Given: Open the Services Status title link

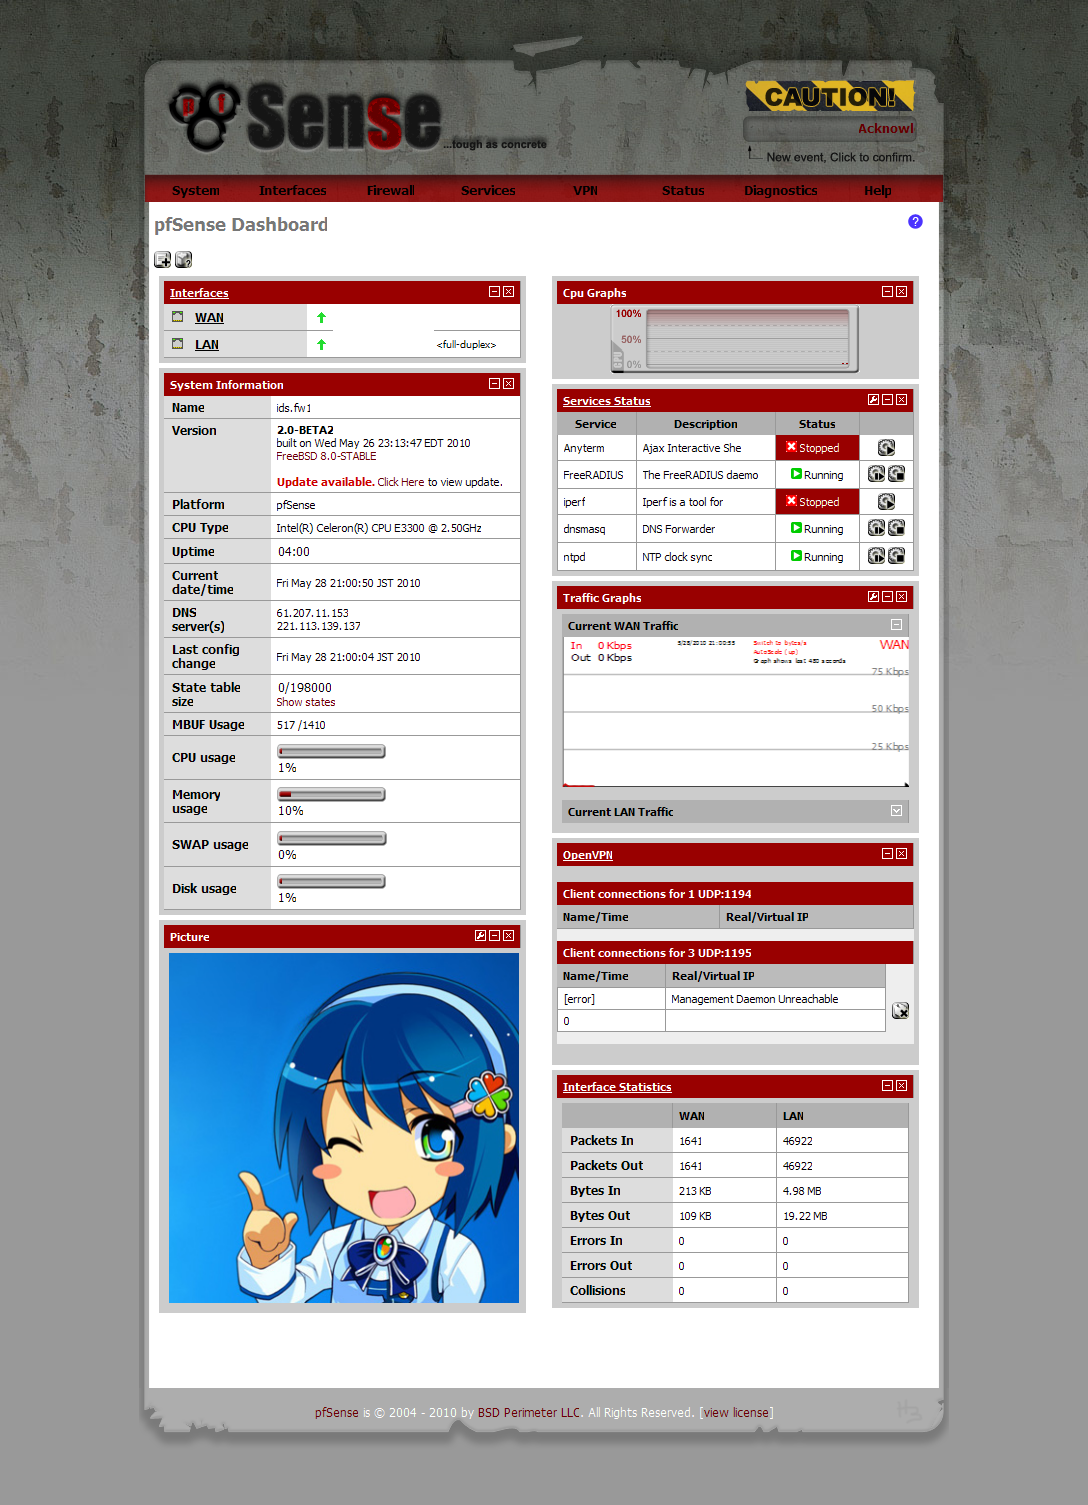Looking at the screenshot, I should pos(606,401).
